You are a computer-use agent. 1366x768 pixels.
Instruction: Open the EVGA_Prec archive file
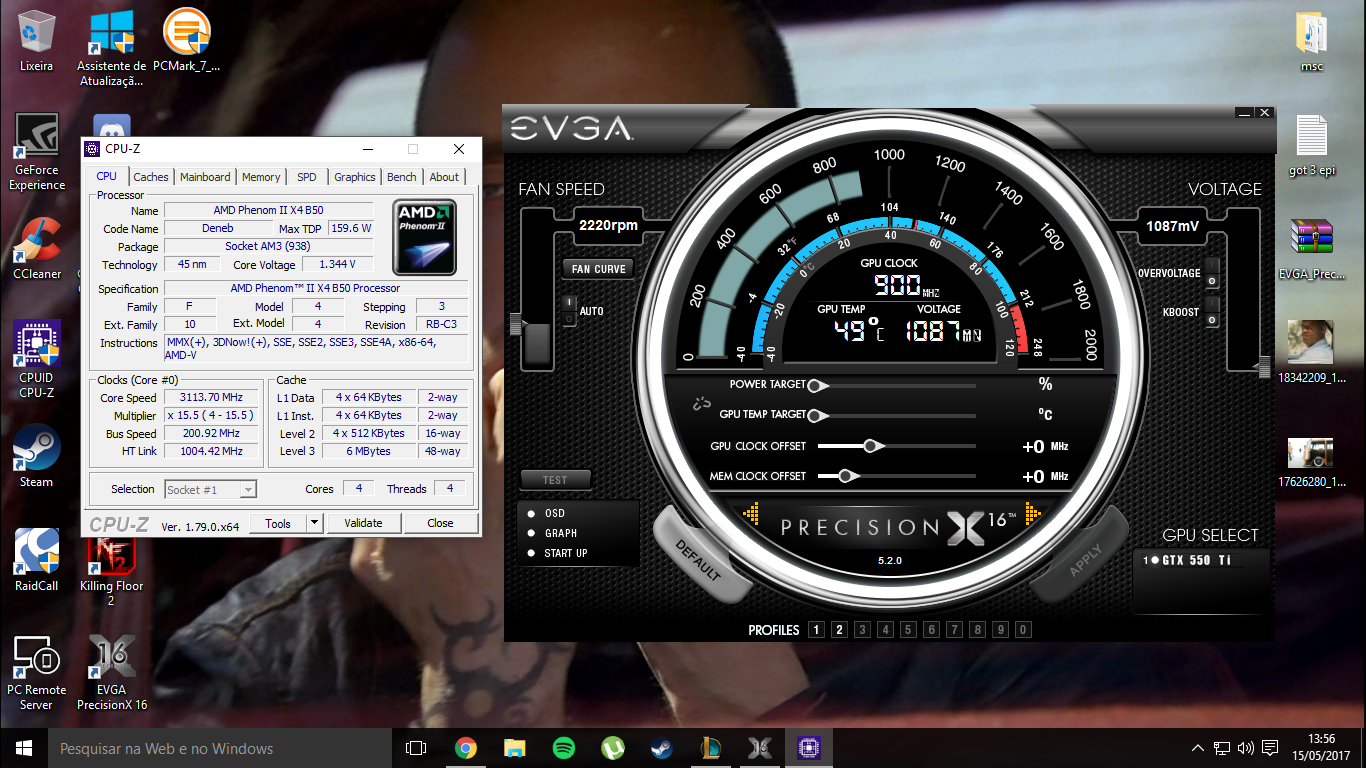coord(1311,249)
